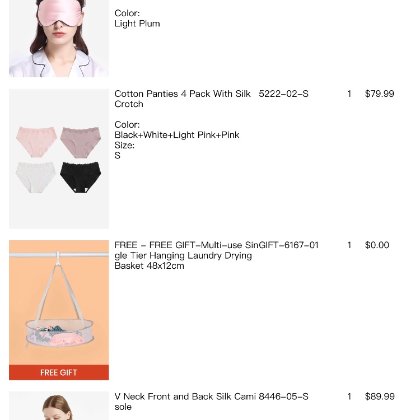The image size is (420, 420).
Task: Click the Black+White+Light Pink+Pink color text
Action: (177, 135)
